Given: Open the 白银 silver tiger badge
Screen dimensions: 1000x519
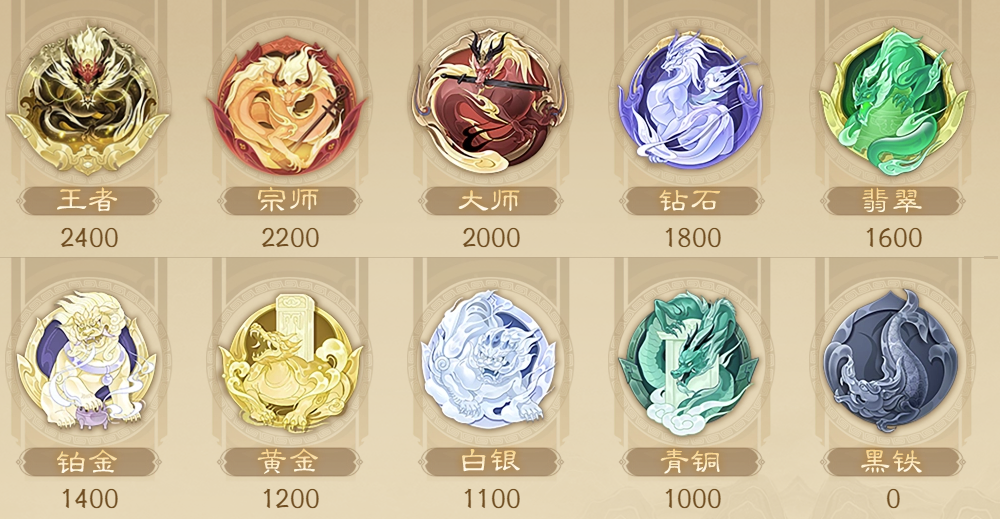Looking at the screenshot, I should click(x=490, y=360).
